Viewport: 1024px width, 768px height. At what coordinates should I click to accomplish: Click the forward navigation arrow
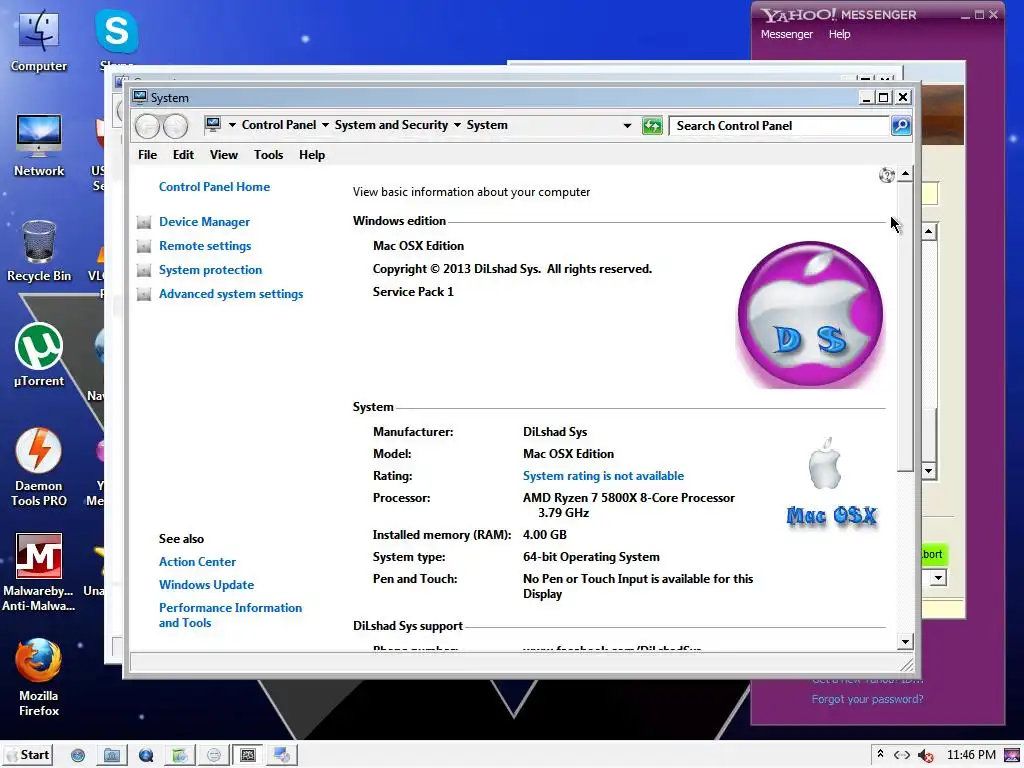tap(175, 126)
